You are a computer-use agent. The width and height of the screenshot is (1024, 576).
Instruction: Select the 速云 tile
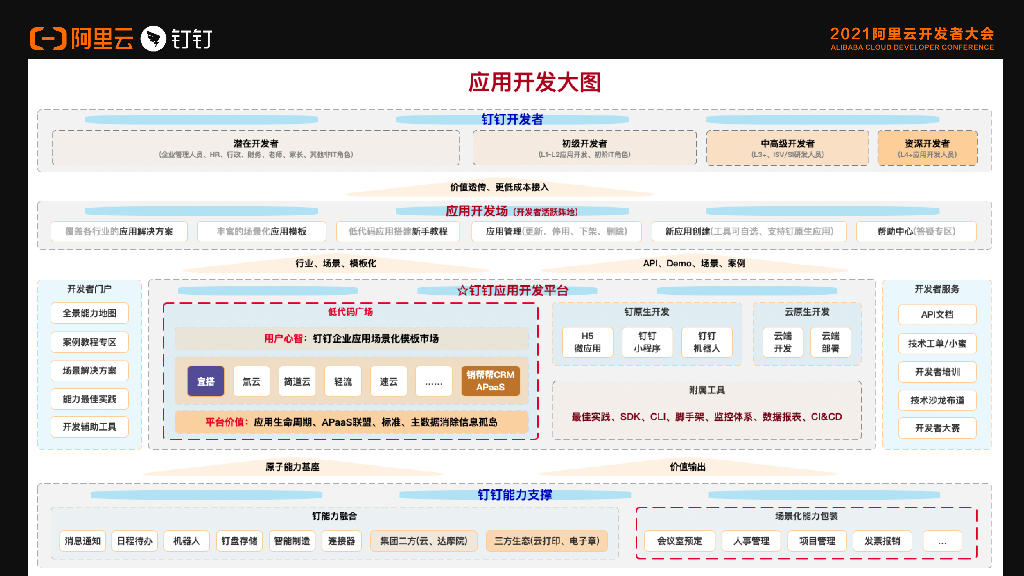point(389,381)
